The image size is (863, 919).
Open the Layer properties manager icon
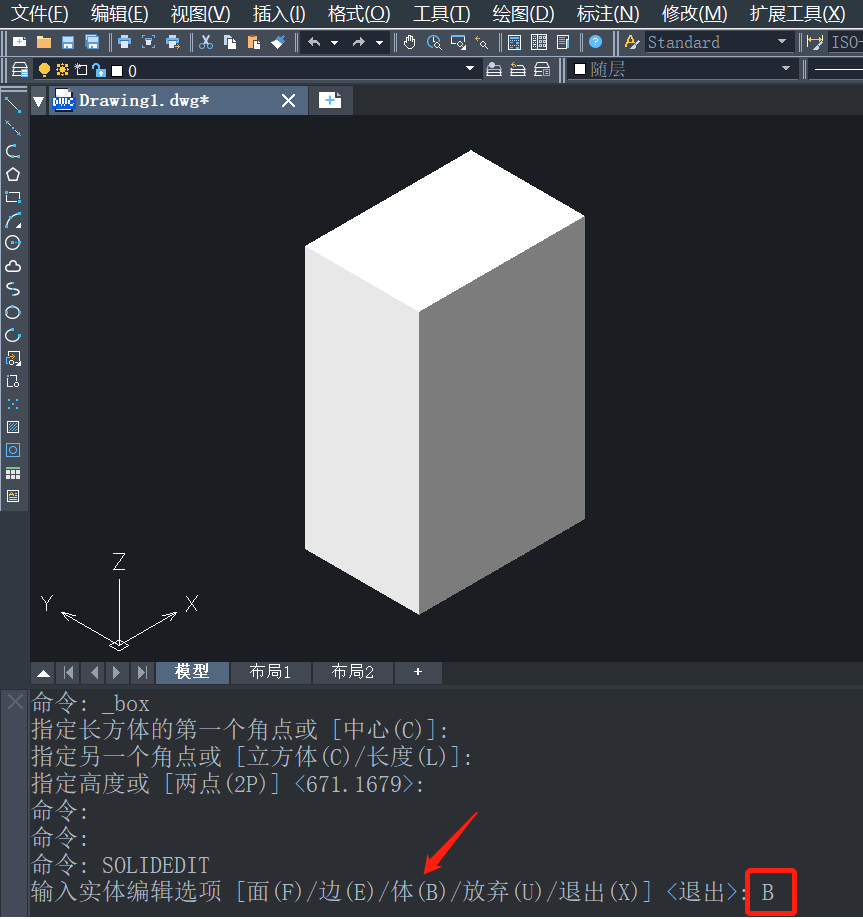point(19,70)
